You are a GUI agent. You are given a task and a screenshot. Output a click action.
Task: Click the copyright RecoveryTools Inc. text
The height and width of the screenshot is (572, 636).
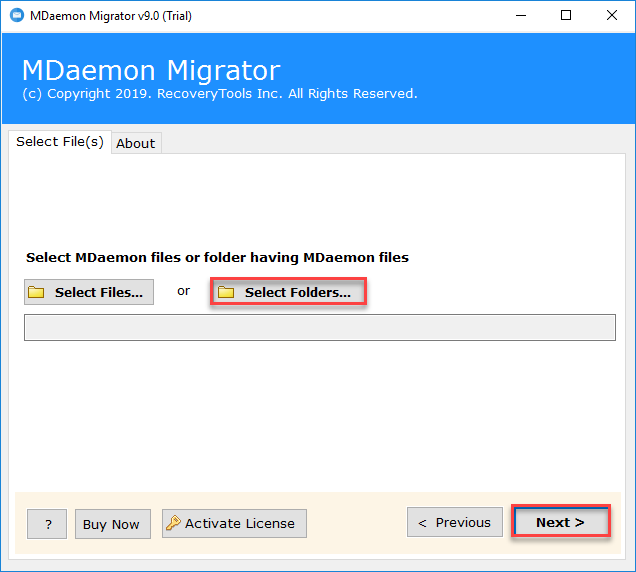pyautogui.click(x=220, y=94)
